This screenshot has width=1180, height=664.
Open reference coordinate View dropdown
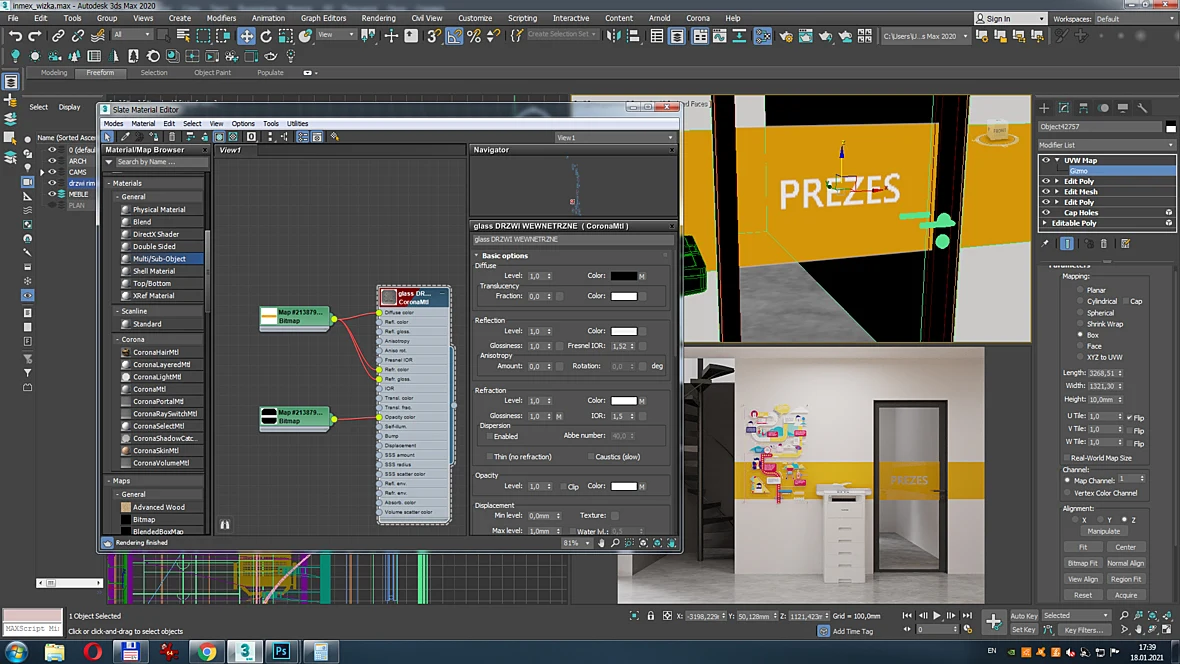(x=336, y=35)
